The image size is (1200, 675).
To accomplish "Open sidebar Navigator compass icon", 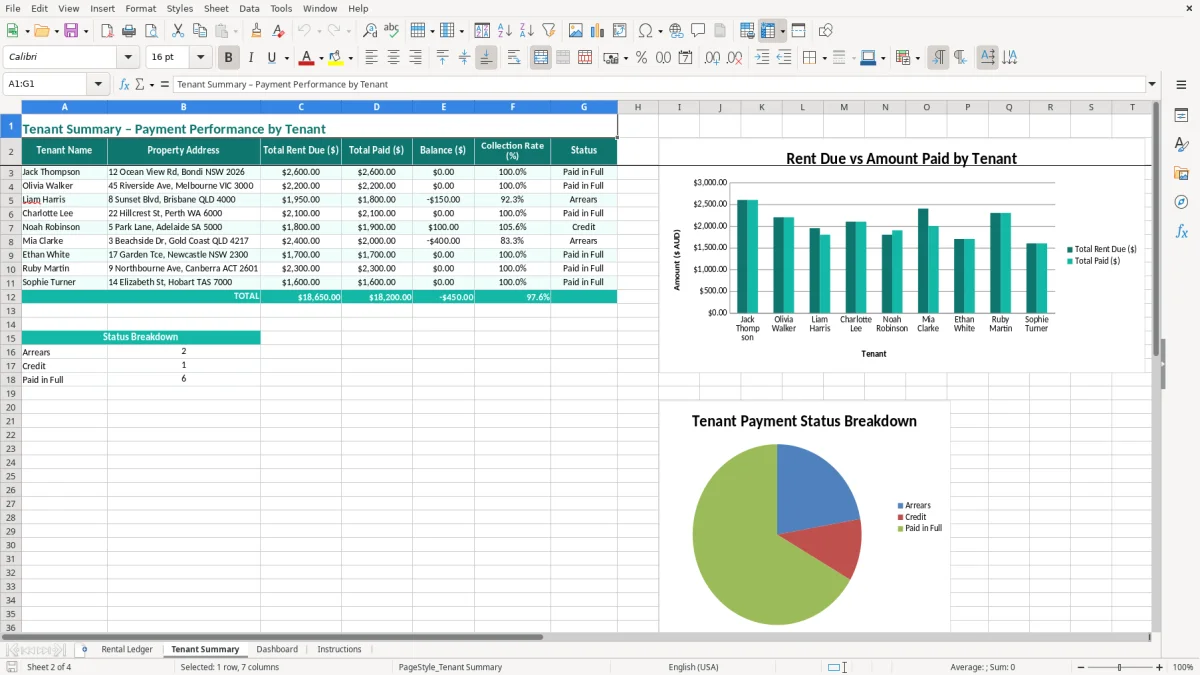I will 1181,202.
